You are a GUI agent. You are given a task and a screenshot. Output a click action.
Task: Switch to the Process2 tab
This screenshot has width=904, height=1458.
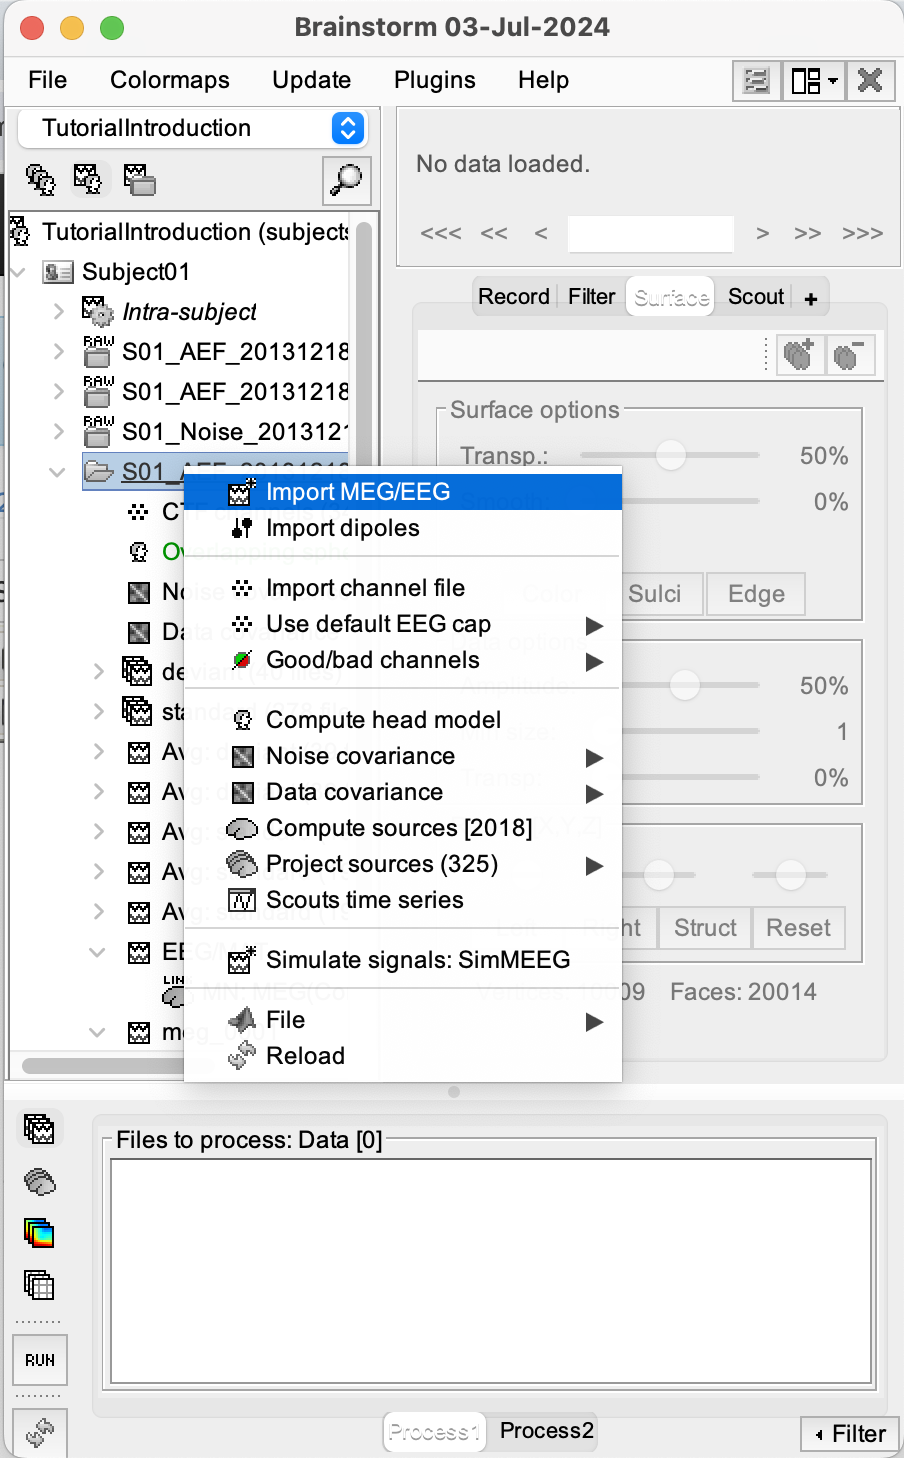click(546, 1431)
